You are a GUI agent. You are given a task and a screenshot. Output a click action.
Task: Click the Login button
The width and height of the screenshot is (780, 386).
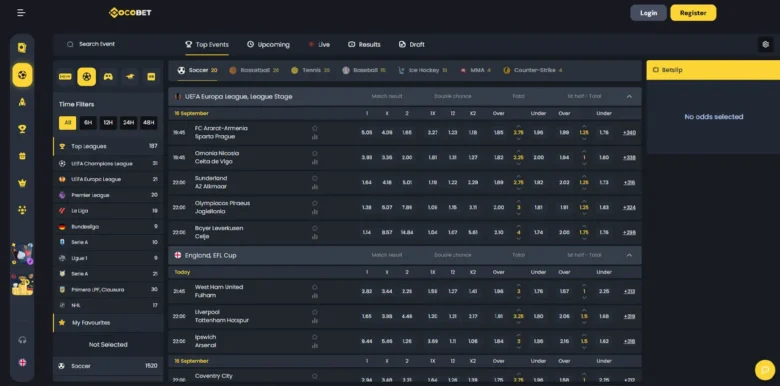648,13
